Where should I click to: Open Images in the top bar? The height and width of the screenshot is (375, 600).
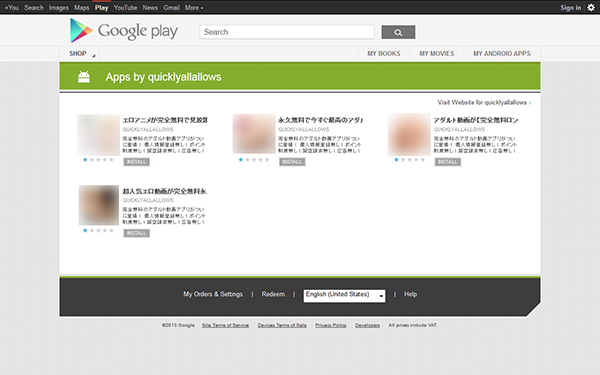click(x=59, y=8)
